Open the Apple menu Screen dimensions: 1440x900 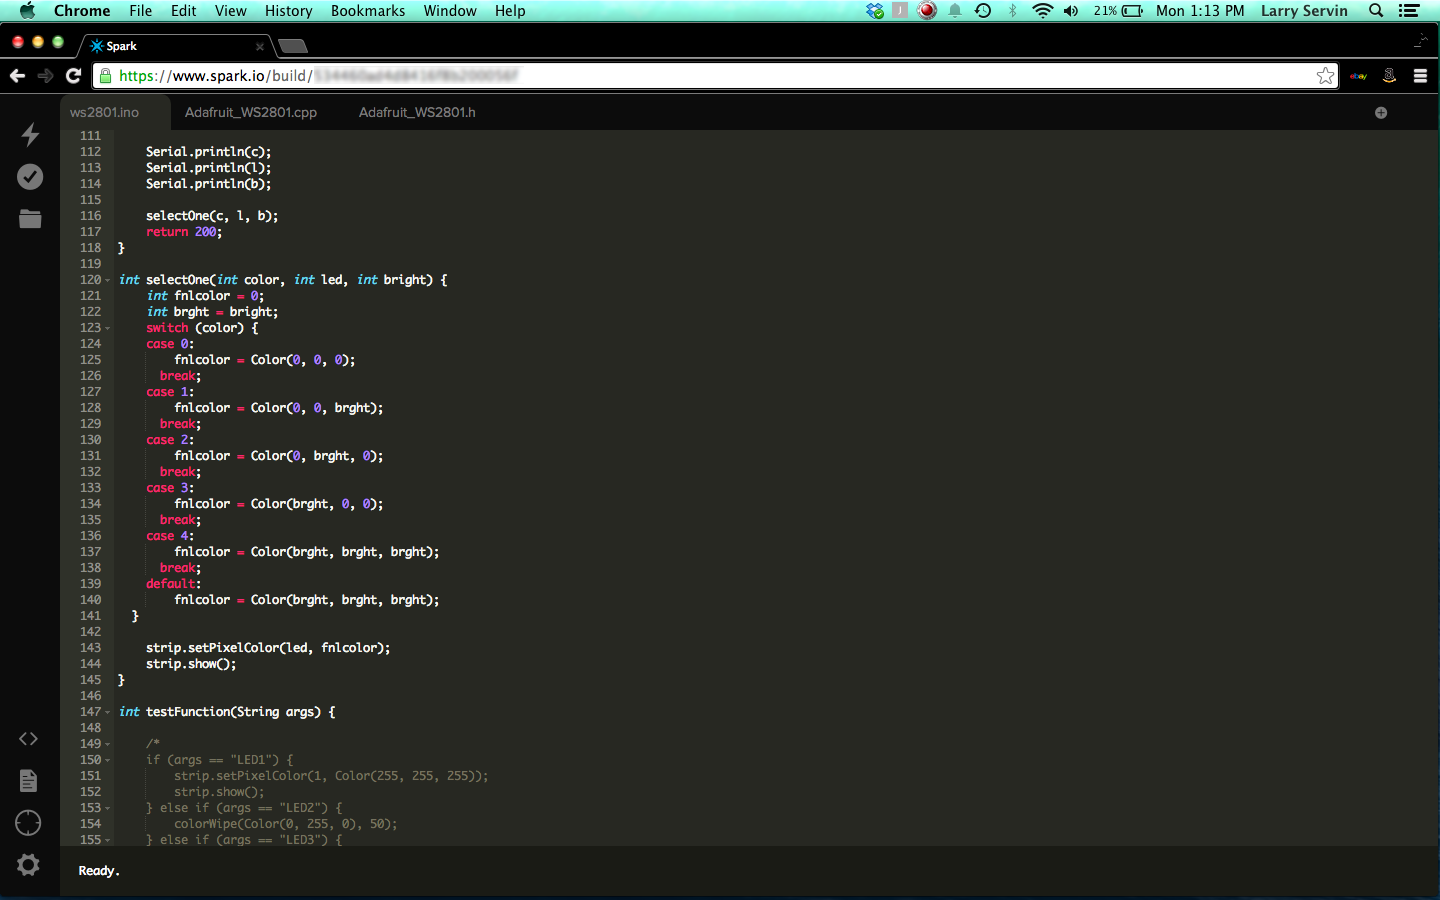[27, 11]
